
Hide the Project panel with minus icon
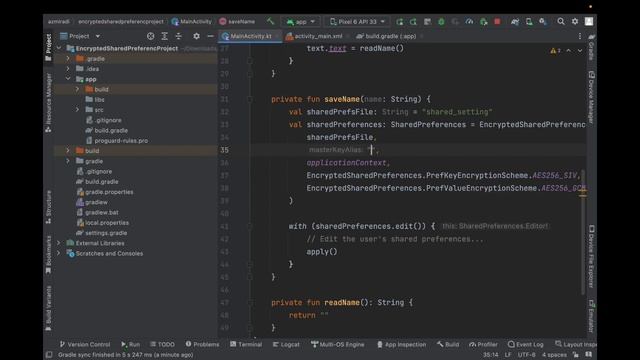pyautogui.click(x=210, y=36)
